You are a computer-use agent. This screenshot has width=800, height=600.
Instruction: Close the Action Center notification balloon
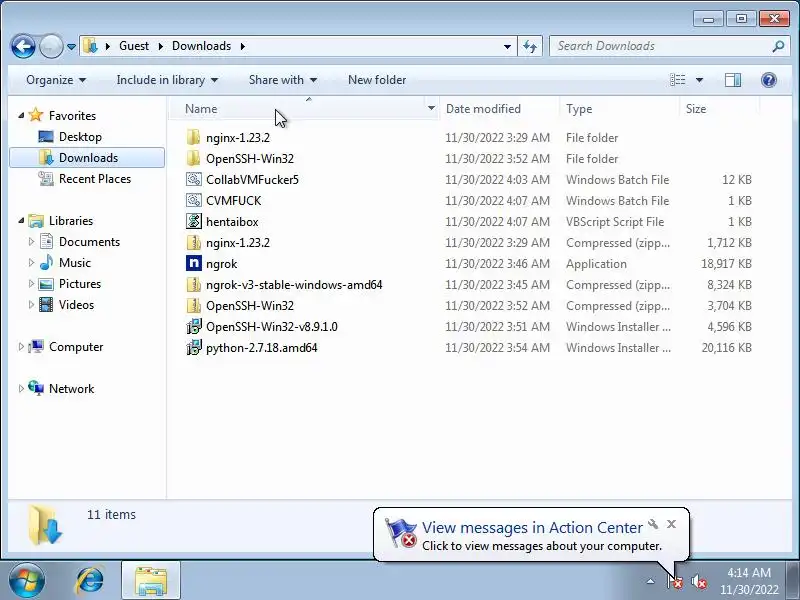click(671, 524)
